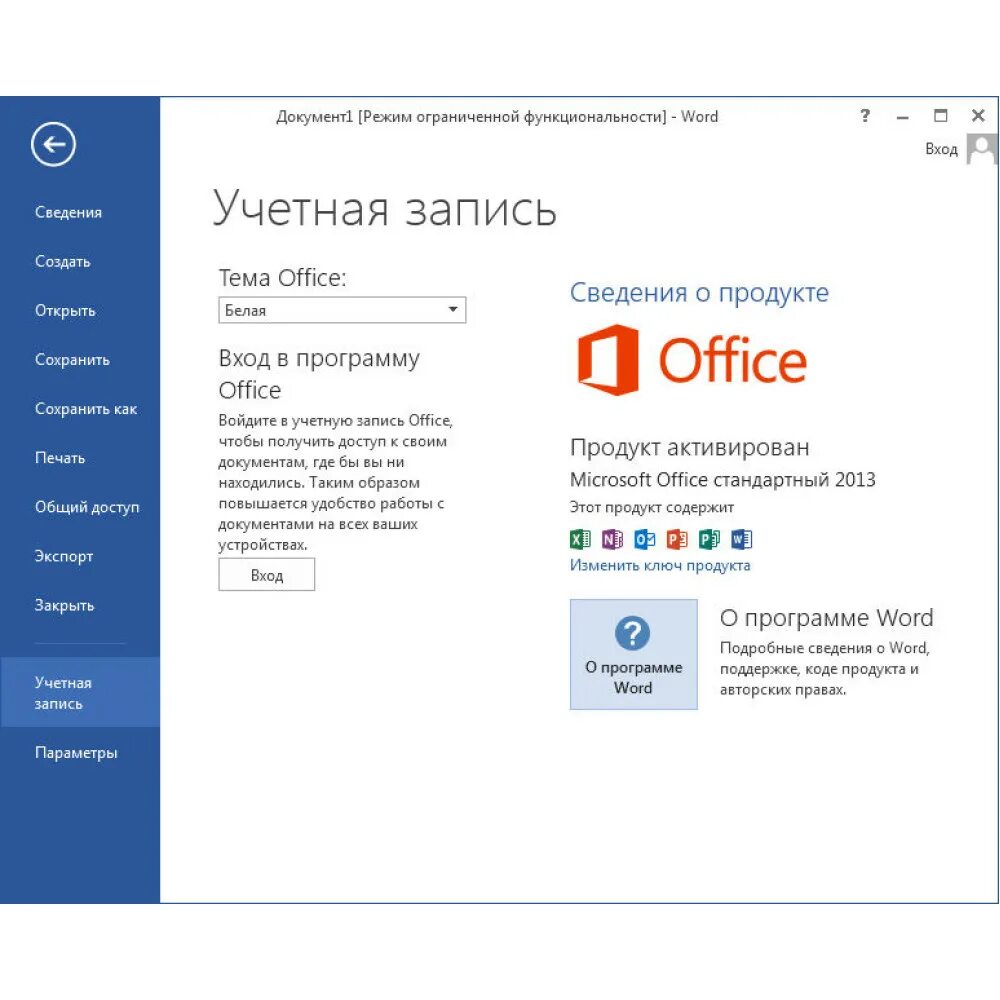The width and height of the screenshot is (1000, 1000).
Task: Select Сохранить как in the sidebar
Action: coord(86,409)
